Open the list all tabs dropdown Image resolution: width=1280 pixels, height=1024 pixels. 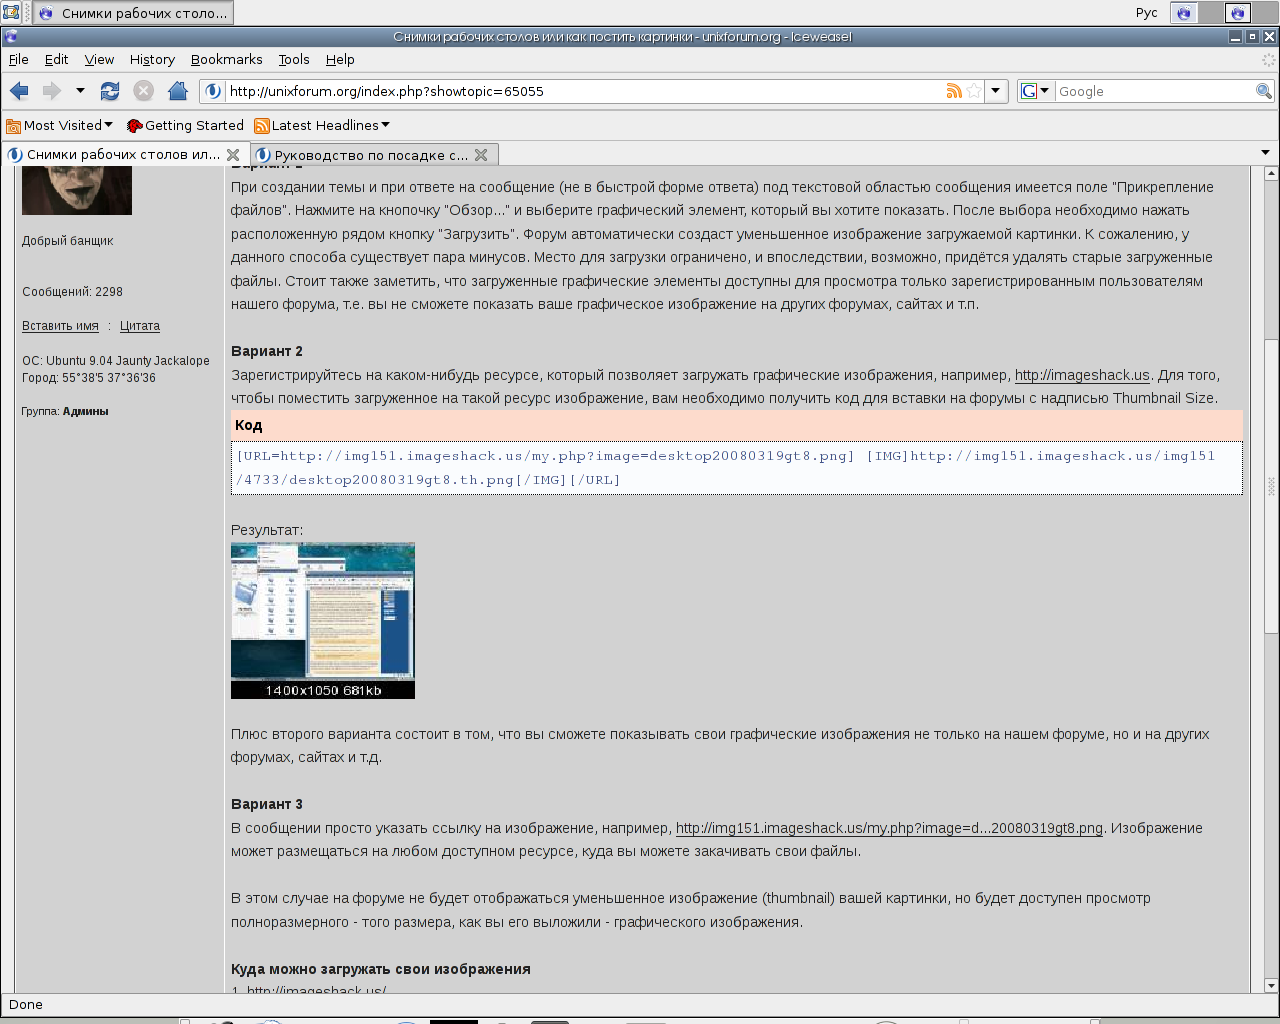pos(1265,153)
